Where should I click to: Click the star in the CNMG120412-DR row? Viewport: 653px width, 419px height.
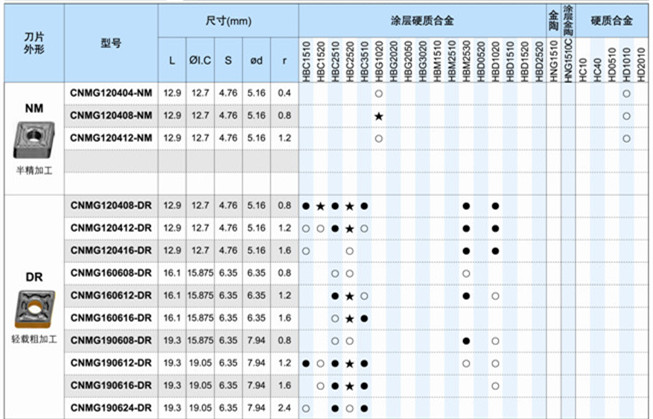tap(349, 228)
